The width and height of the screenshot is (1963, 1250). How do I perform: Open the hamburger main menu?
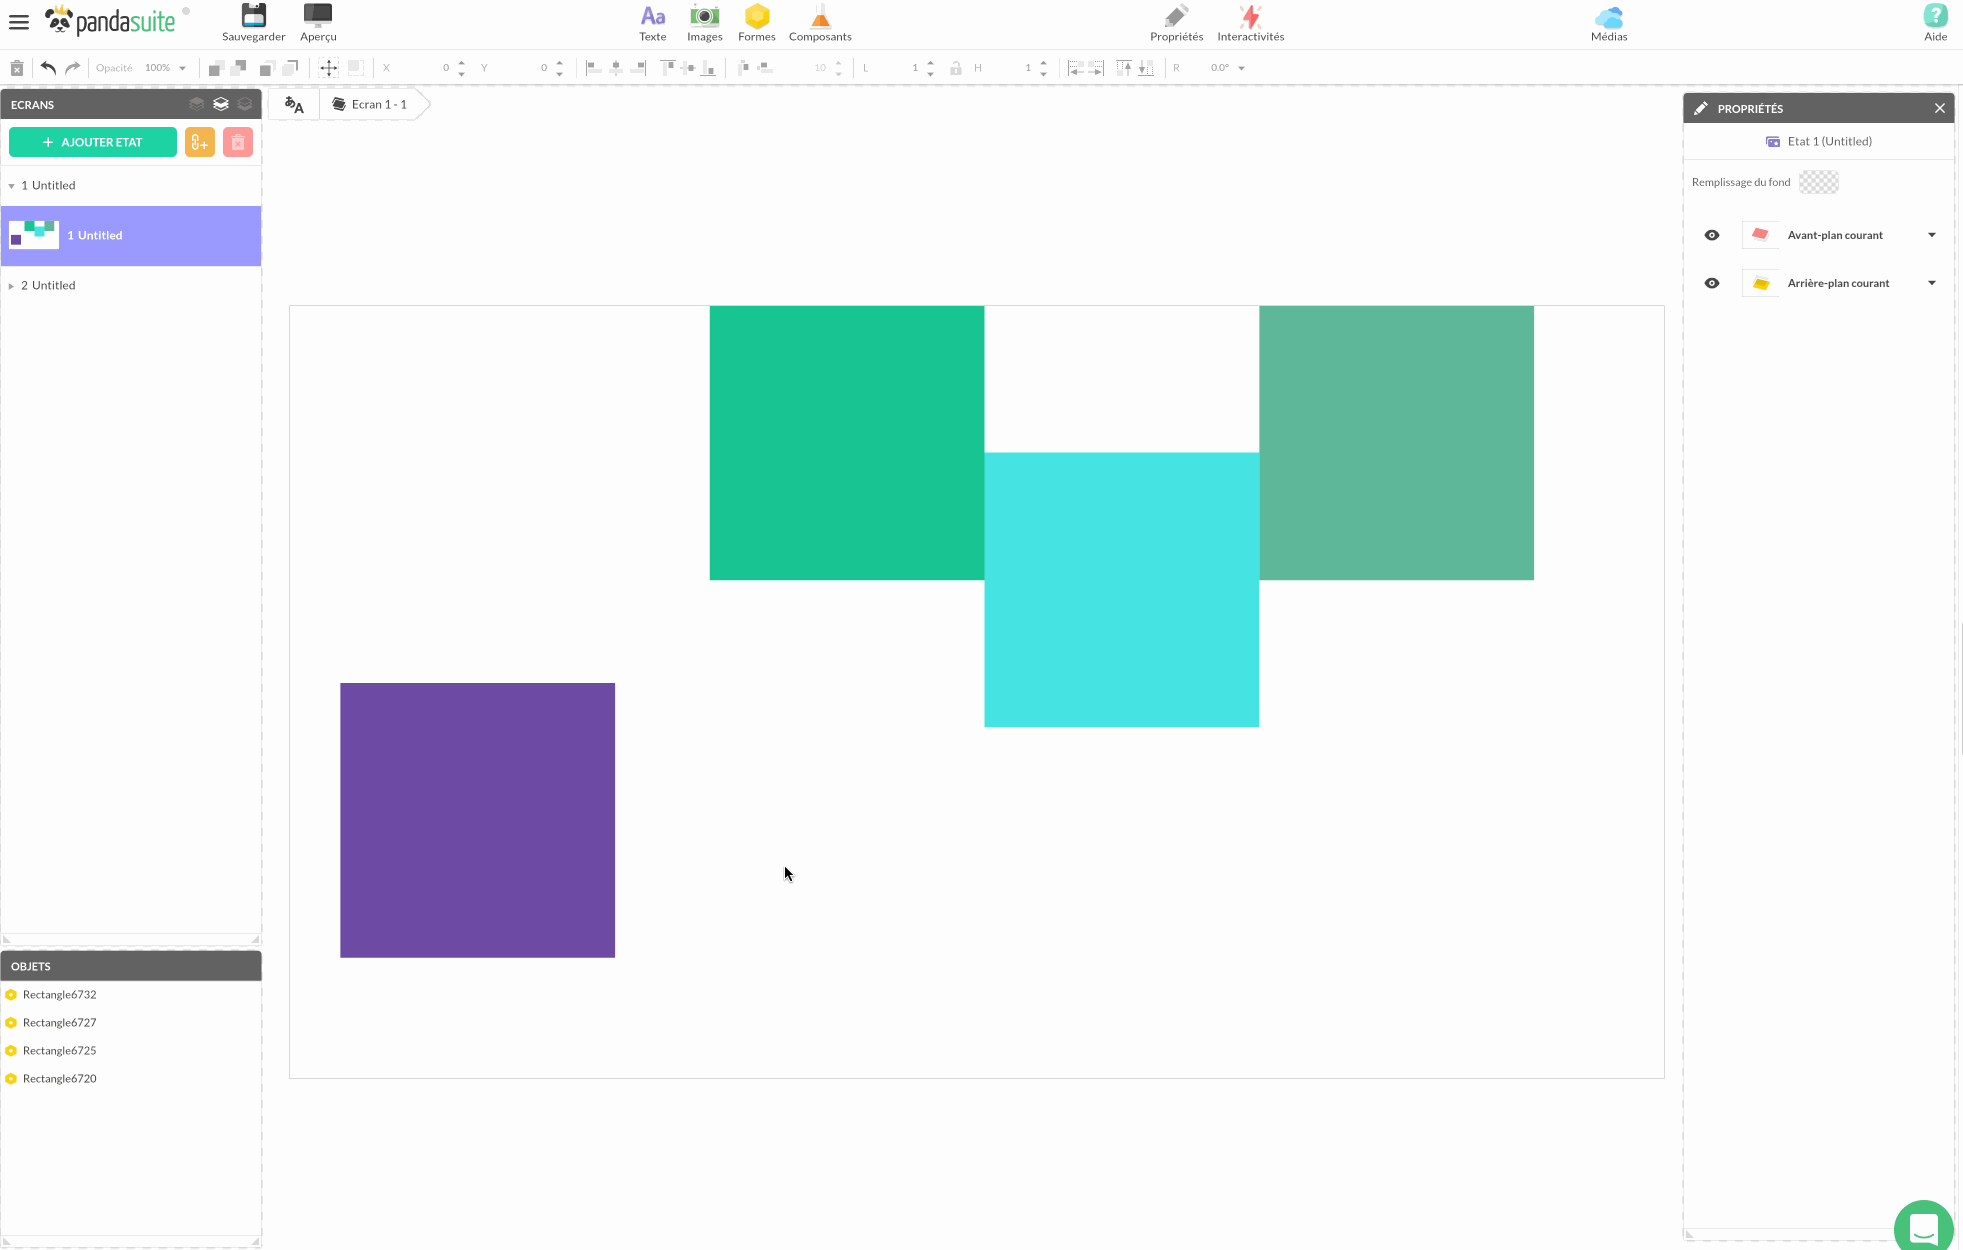click(19, 21)
